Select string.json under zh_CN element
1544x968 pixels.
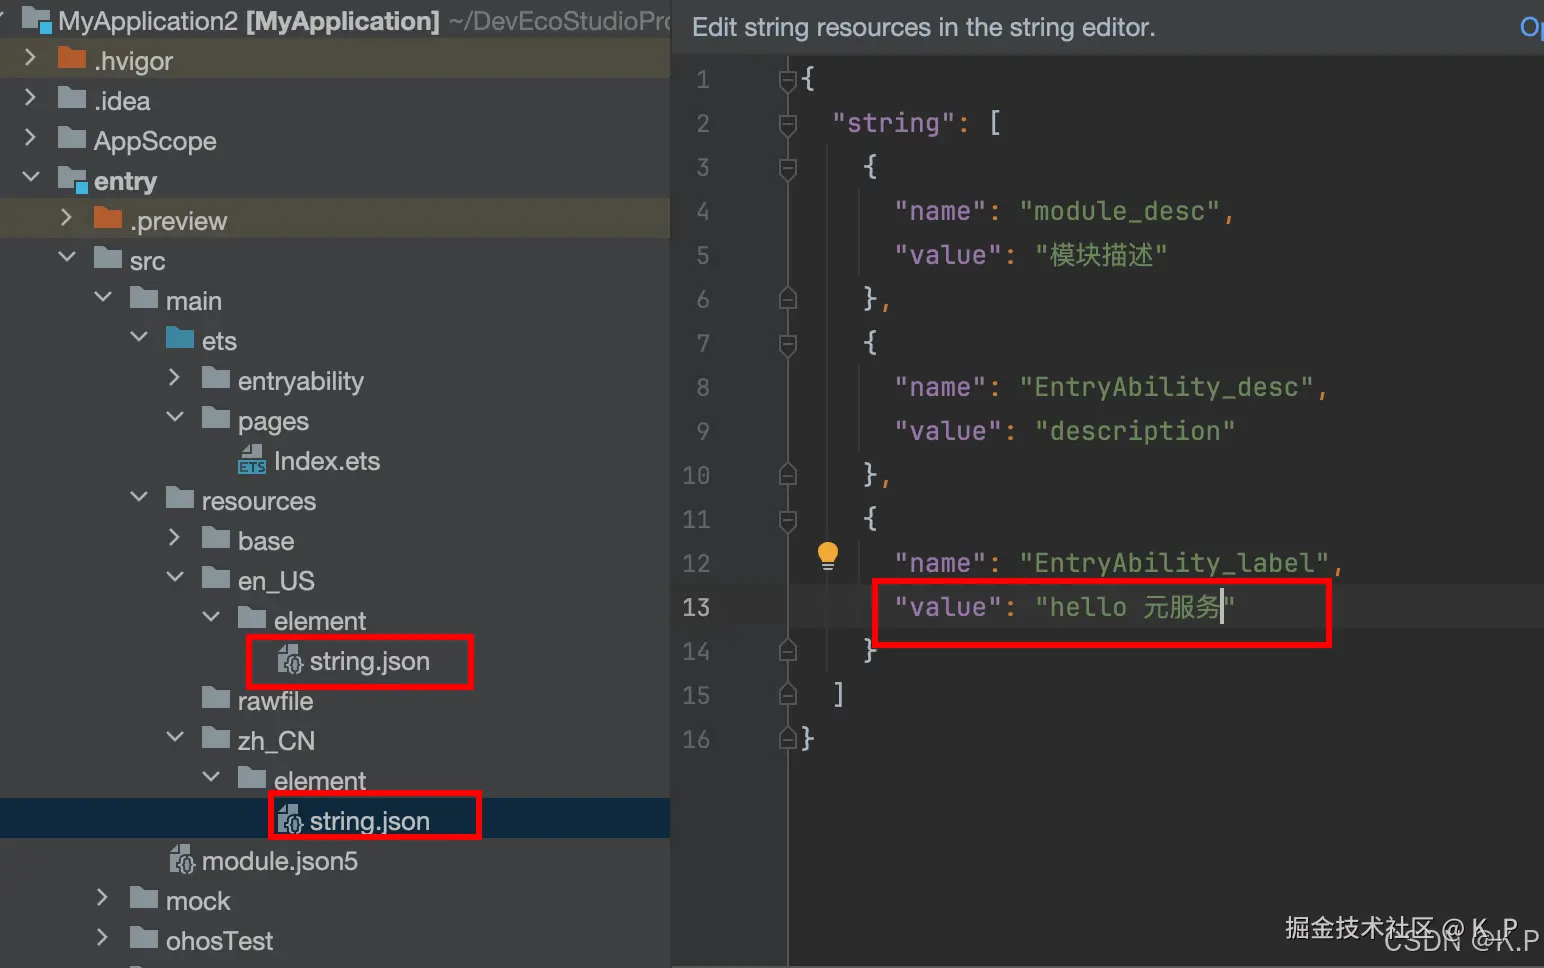369,821
